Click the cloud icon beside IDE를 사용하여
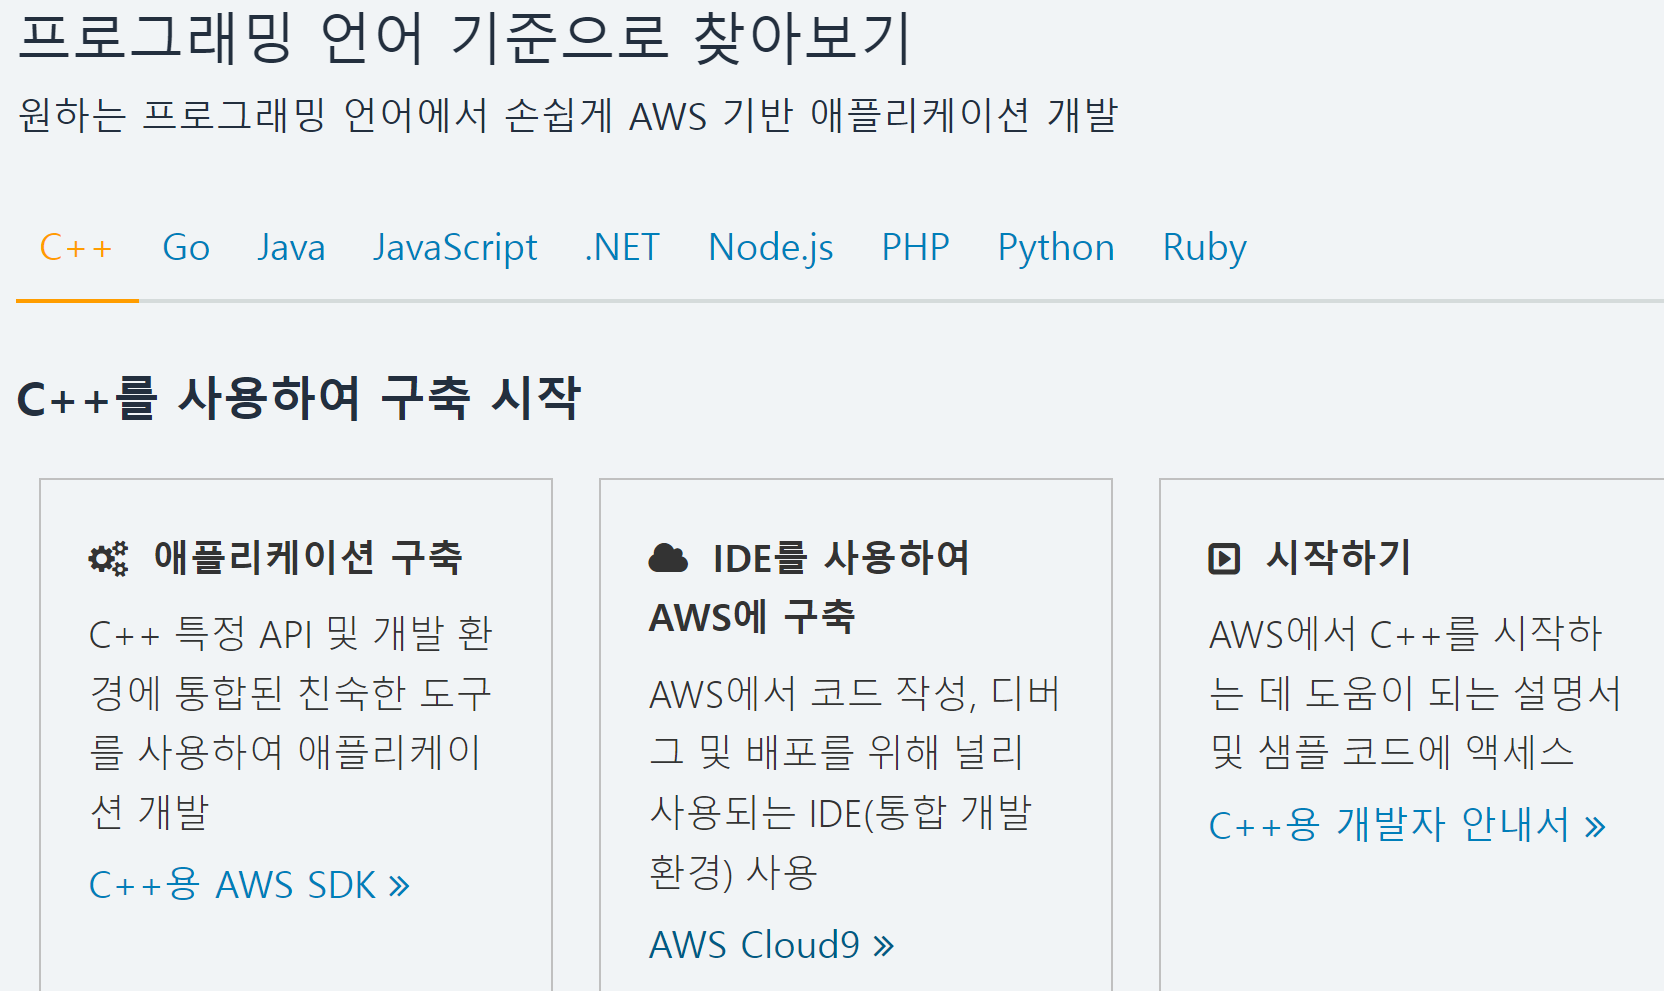The height and width of the screenshot is (991, 1664). click(668, 558)
